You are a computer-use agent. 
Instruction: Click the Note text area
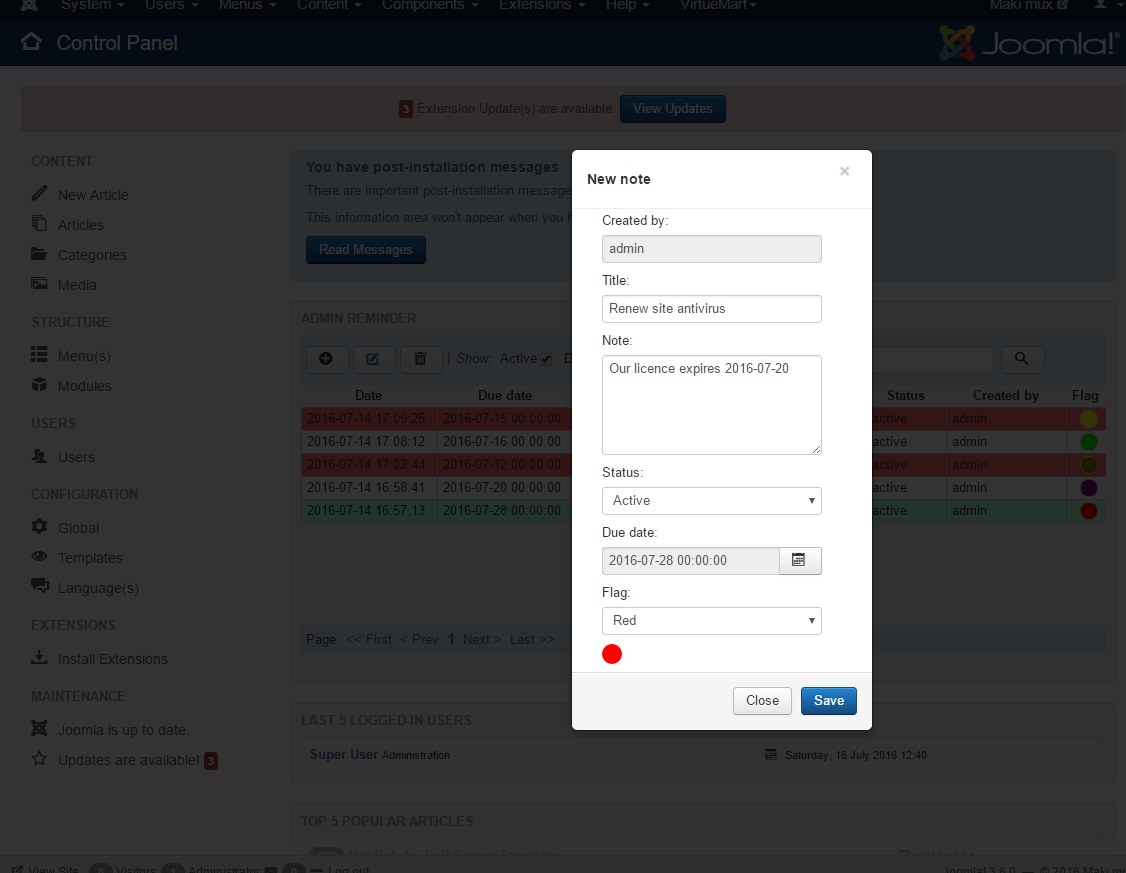tap(711, 405)
